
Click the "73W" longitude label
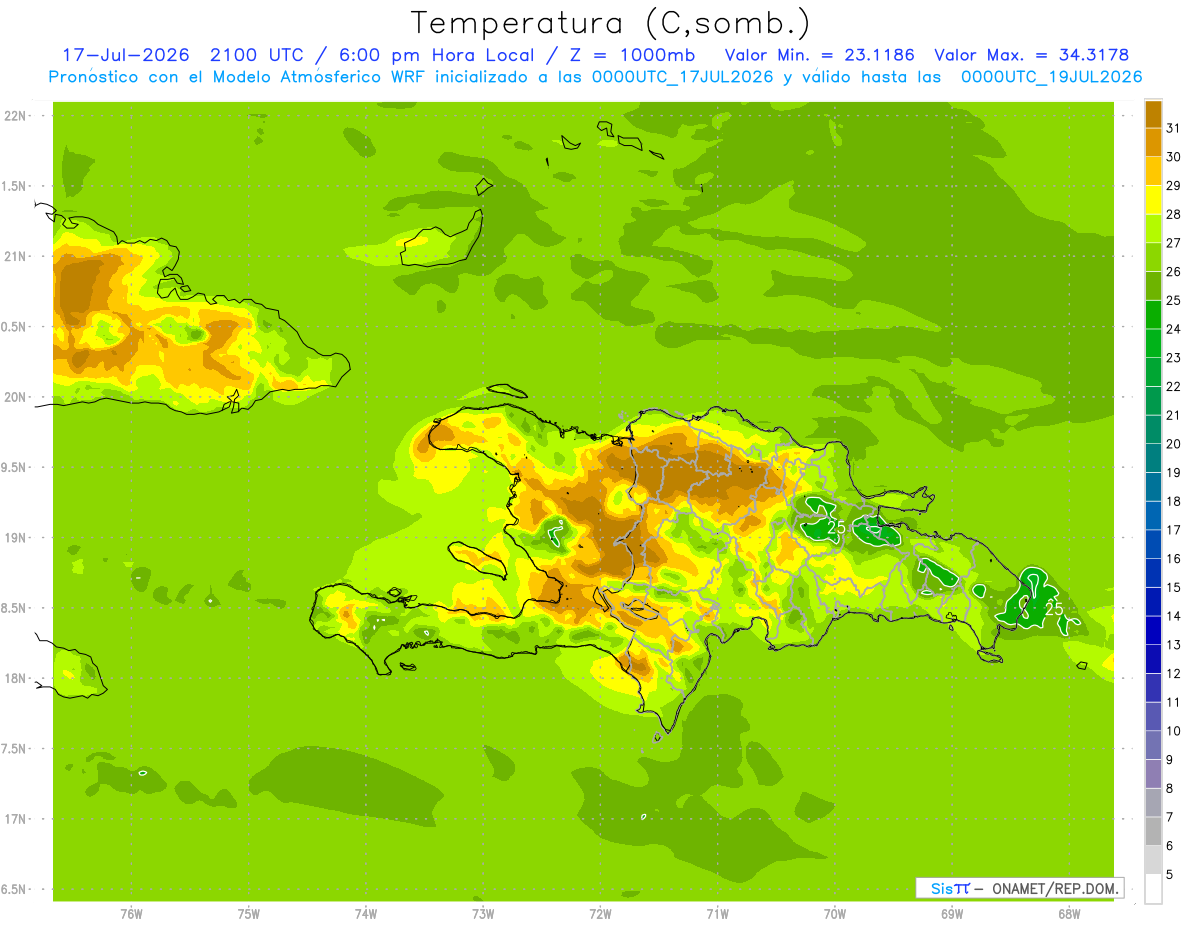[483, 914]
